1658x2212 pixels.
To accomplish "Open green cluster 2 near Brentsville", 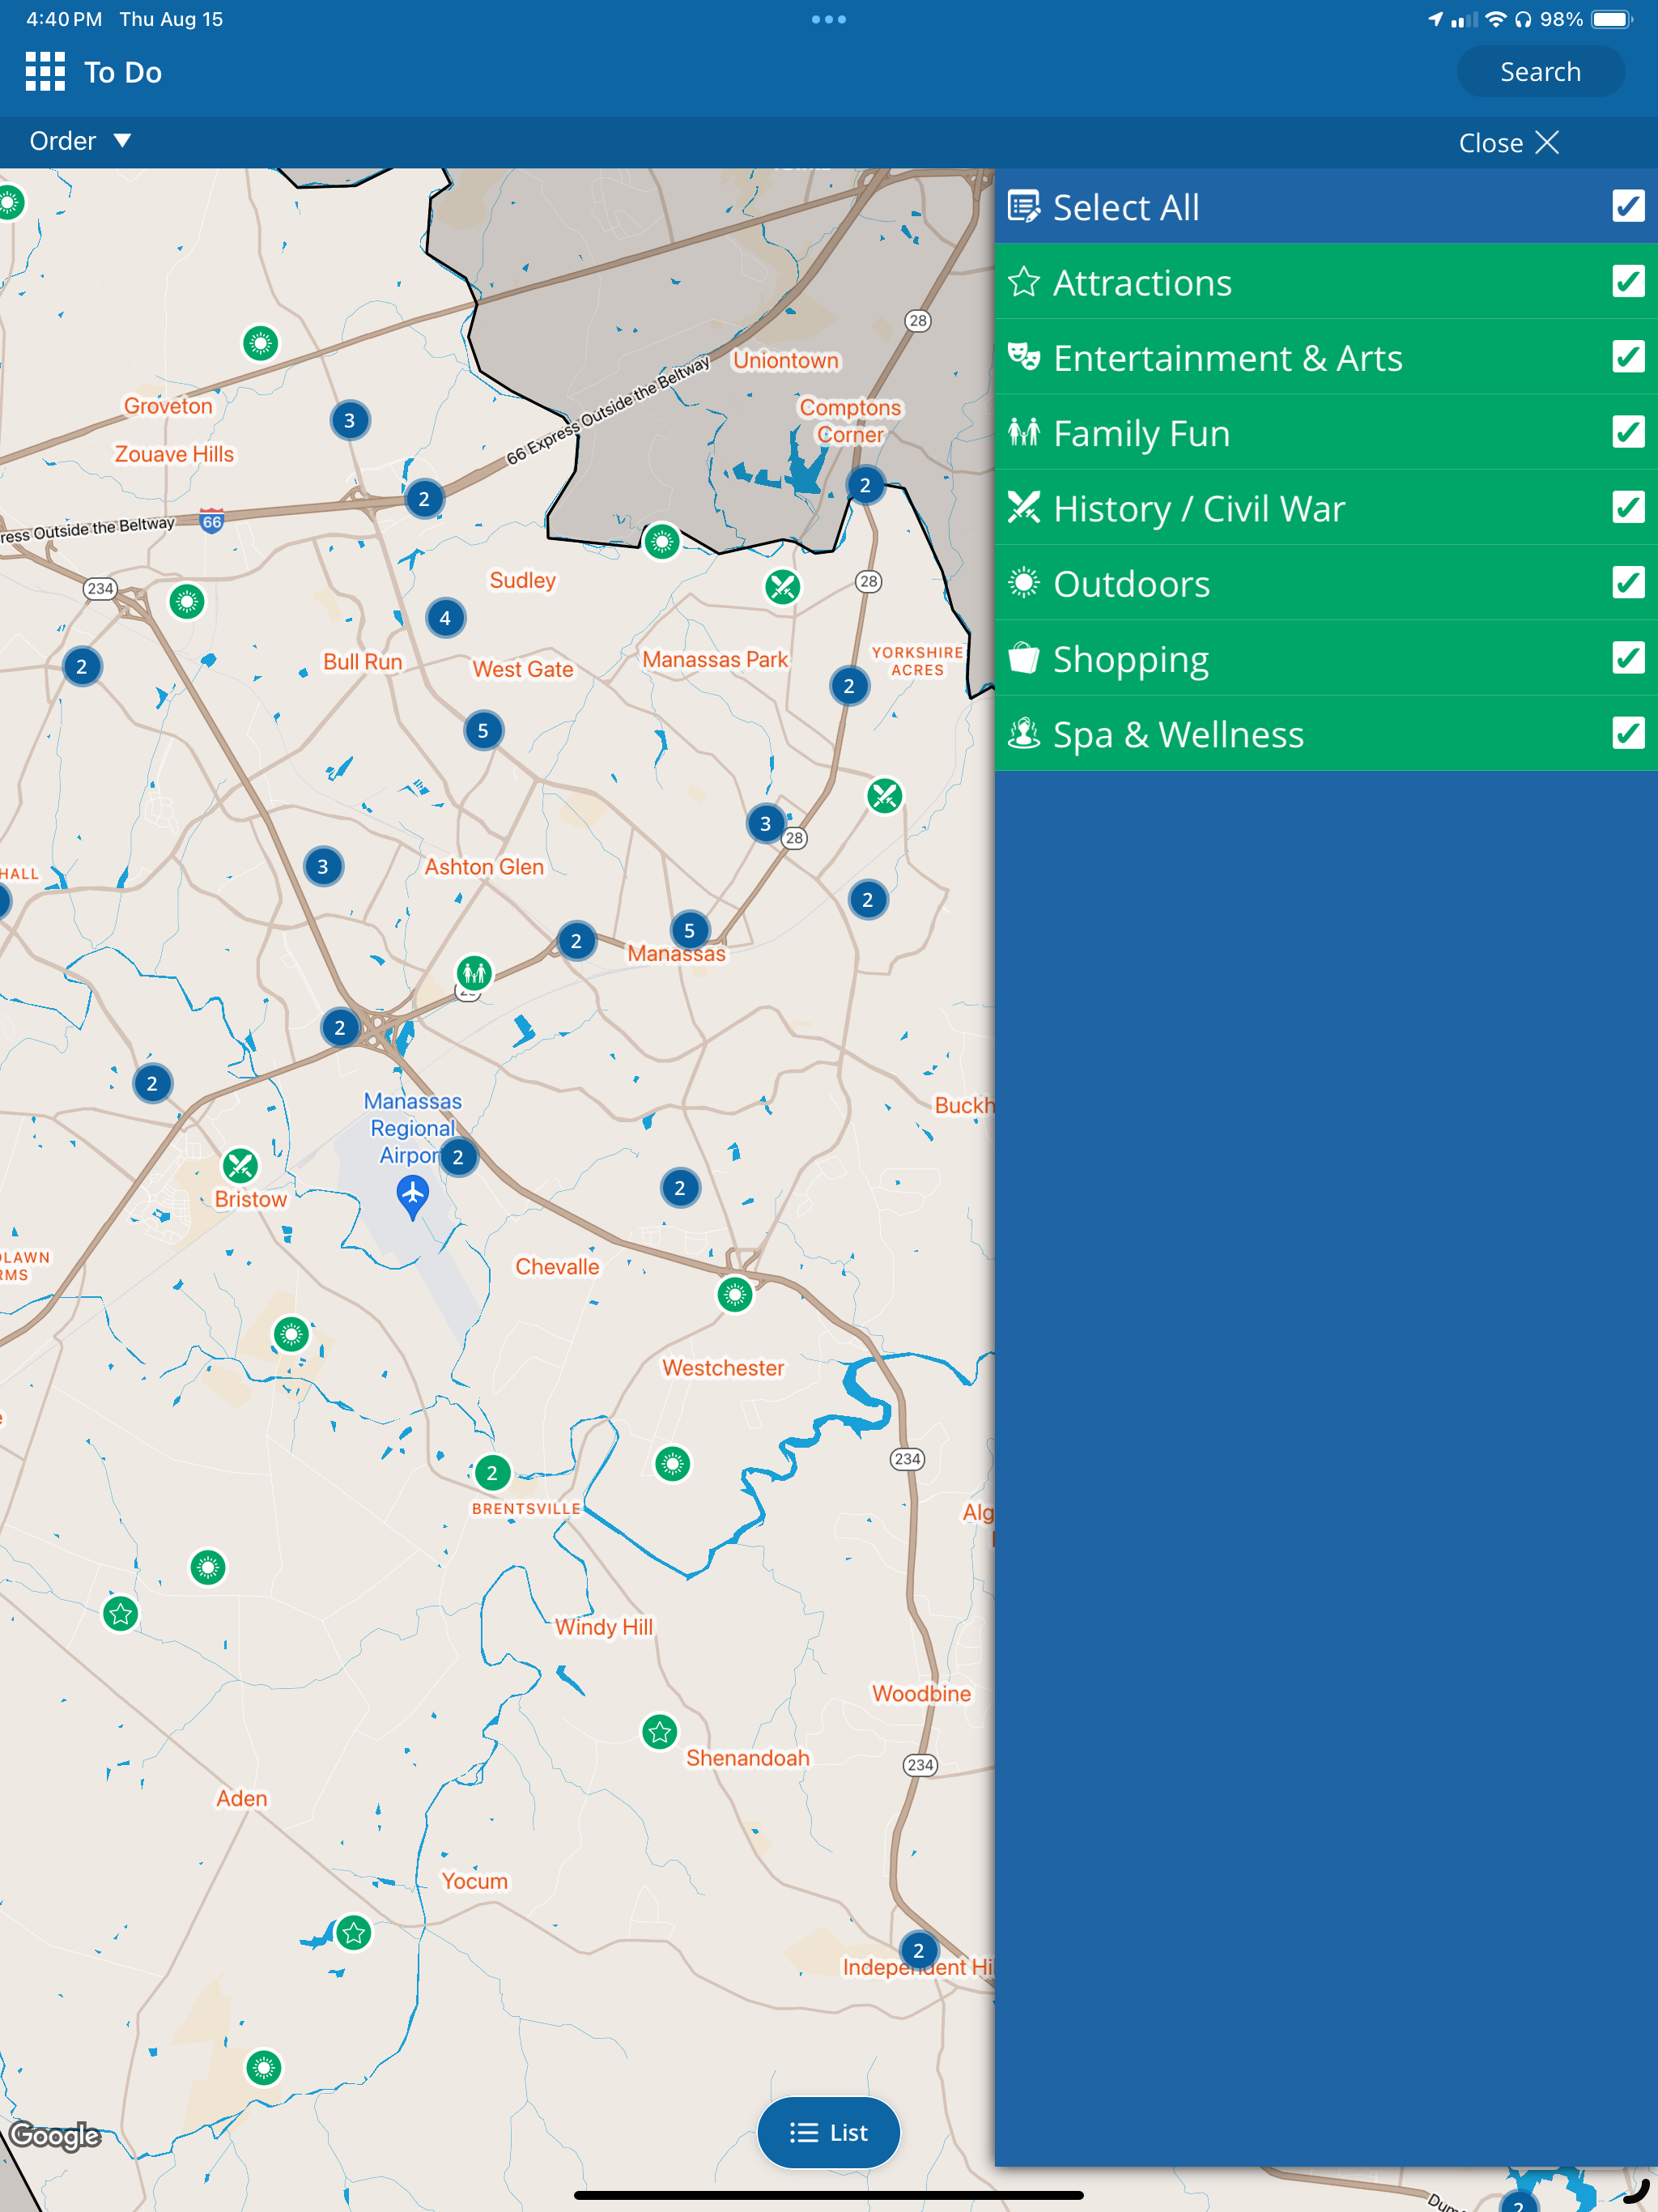I will (x=491, y=1472).
